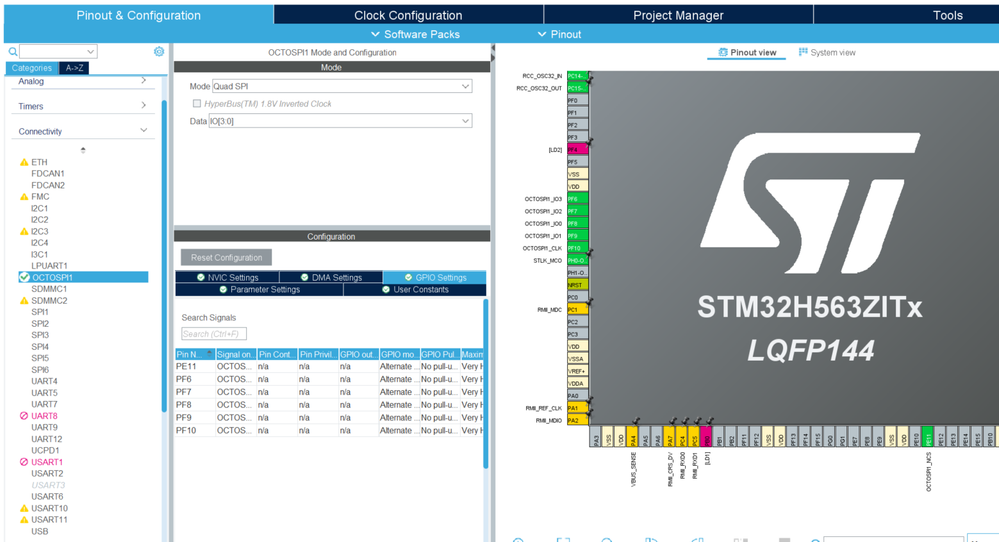
Task: Click the green check icon beside OCTOSPI1
Action: [24, 277]
